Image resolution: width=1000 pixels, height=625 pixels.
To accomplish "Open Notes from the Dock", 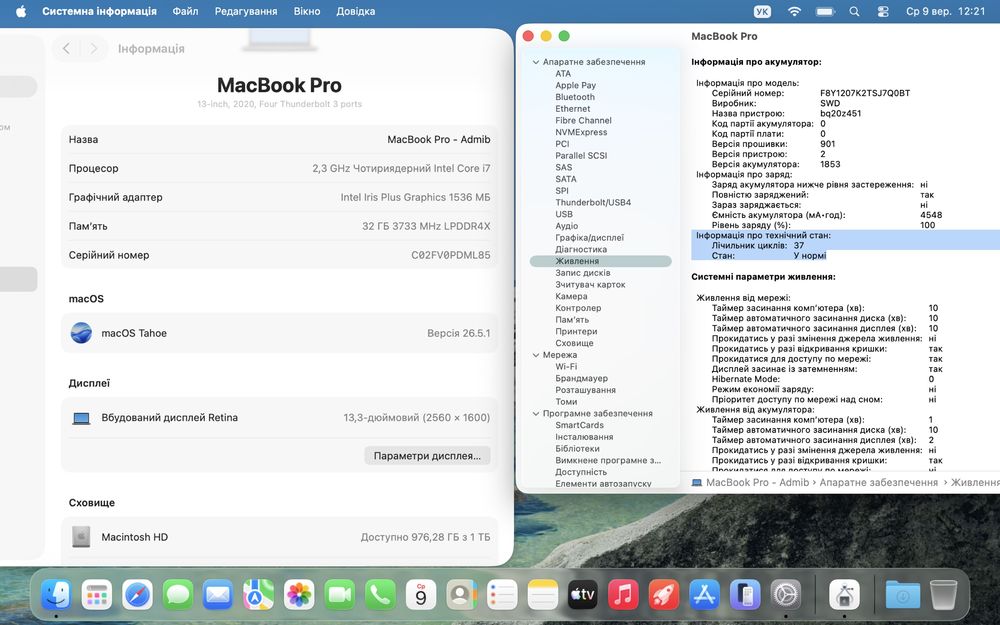I will (x=543, y=595).
